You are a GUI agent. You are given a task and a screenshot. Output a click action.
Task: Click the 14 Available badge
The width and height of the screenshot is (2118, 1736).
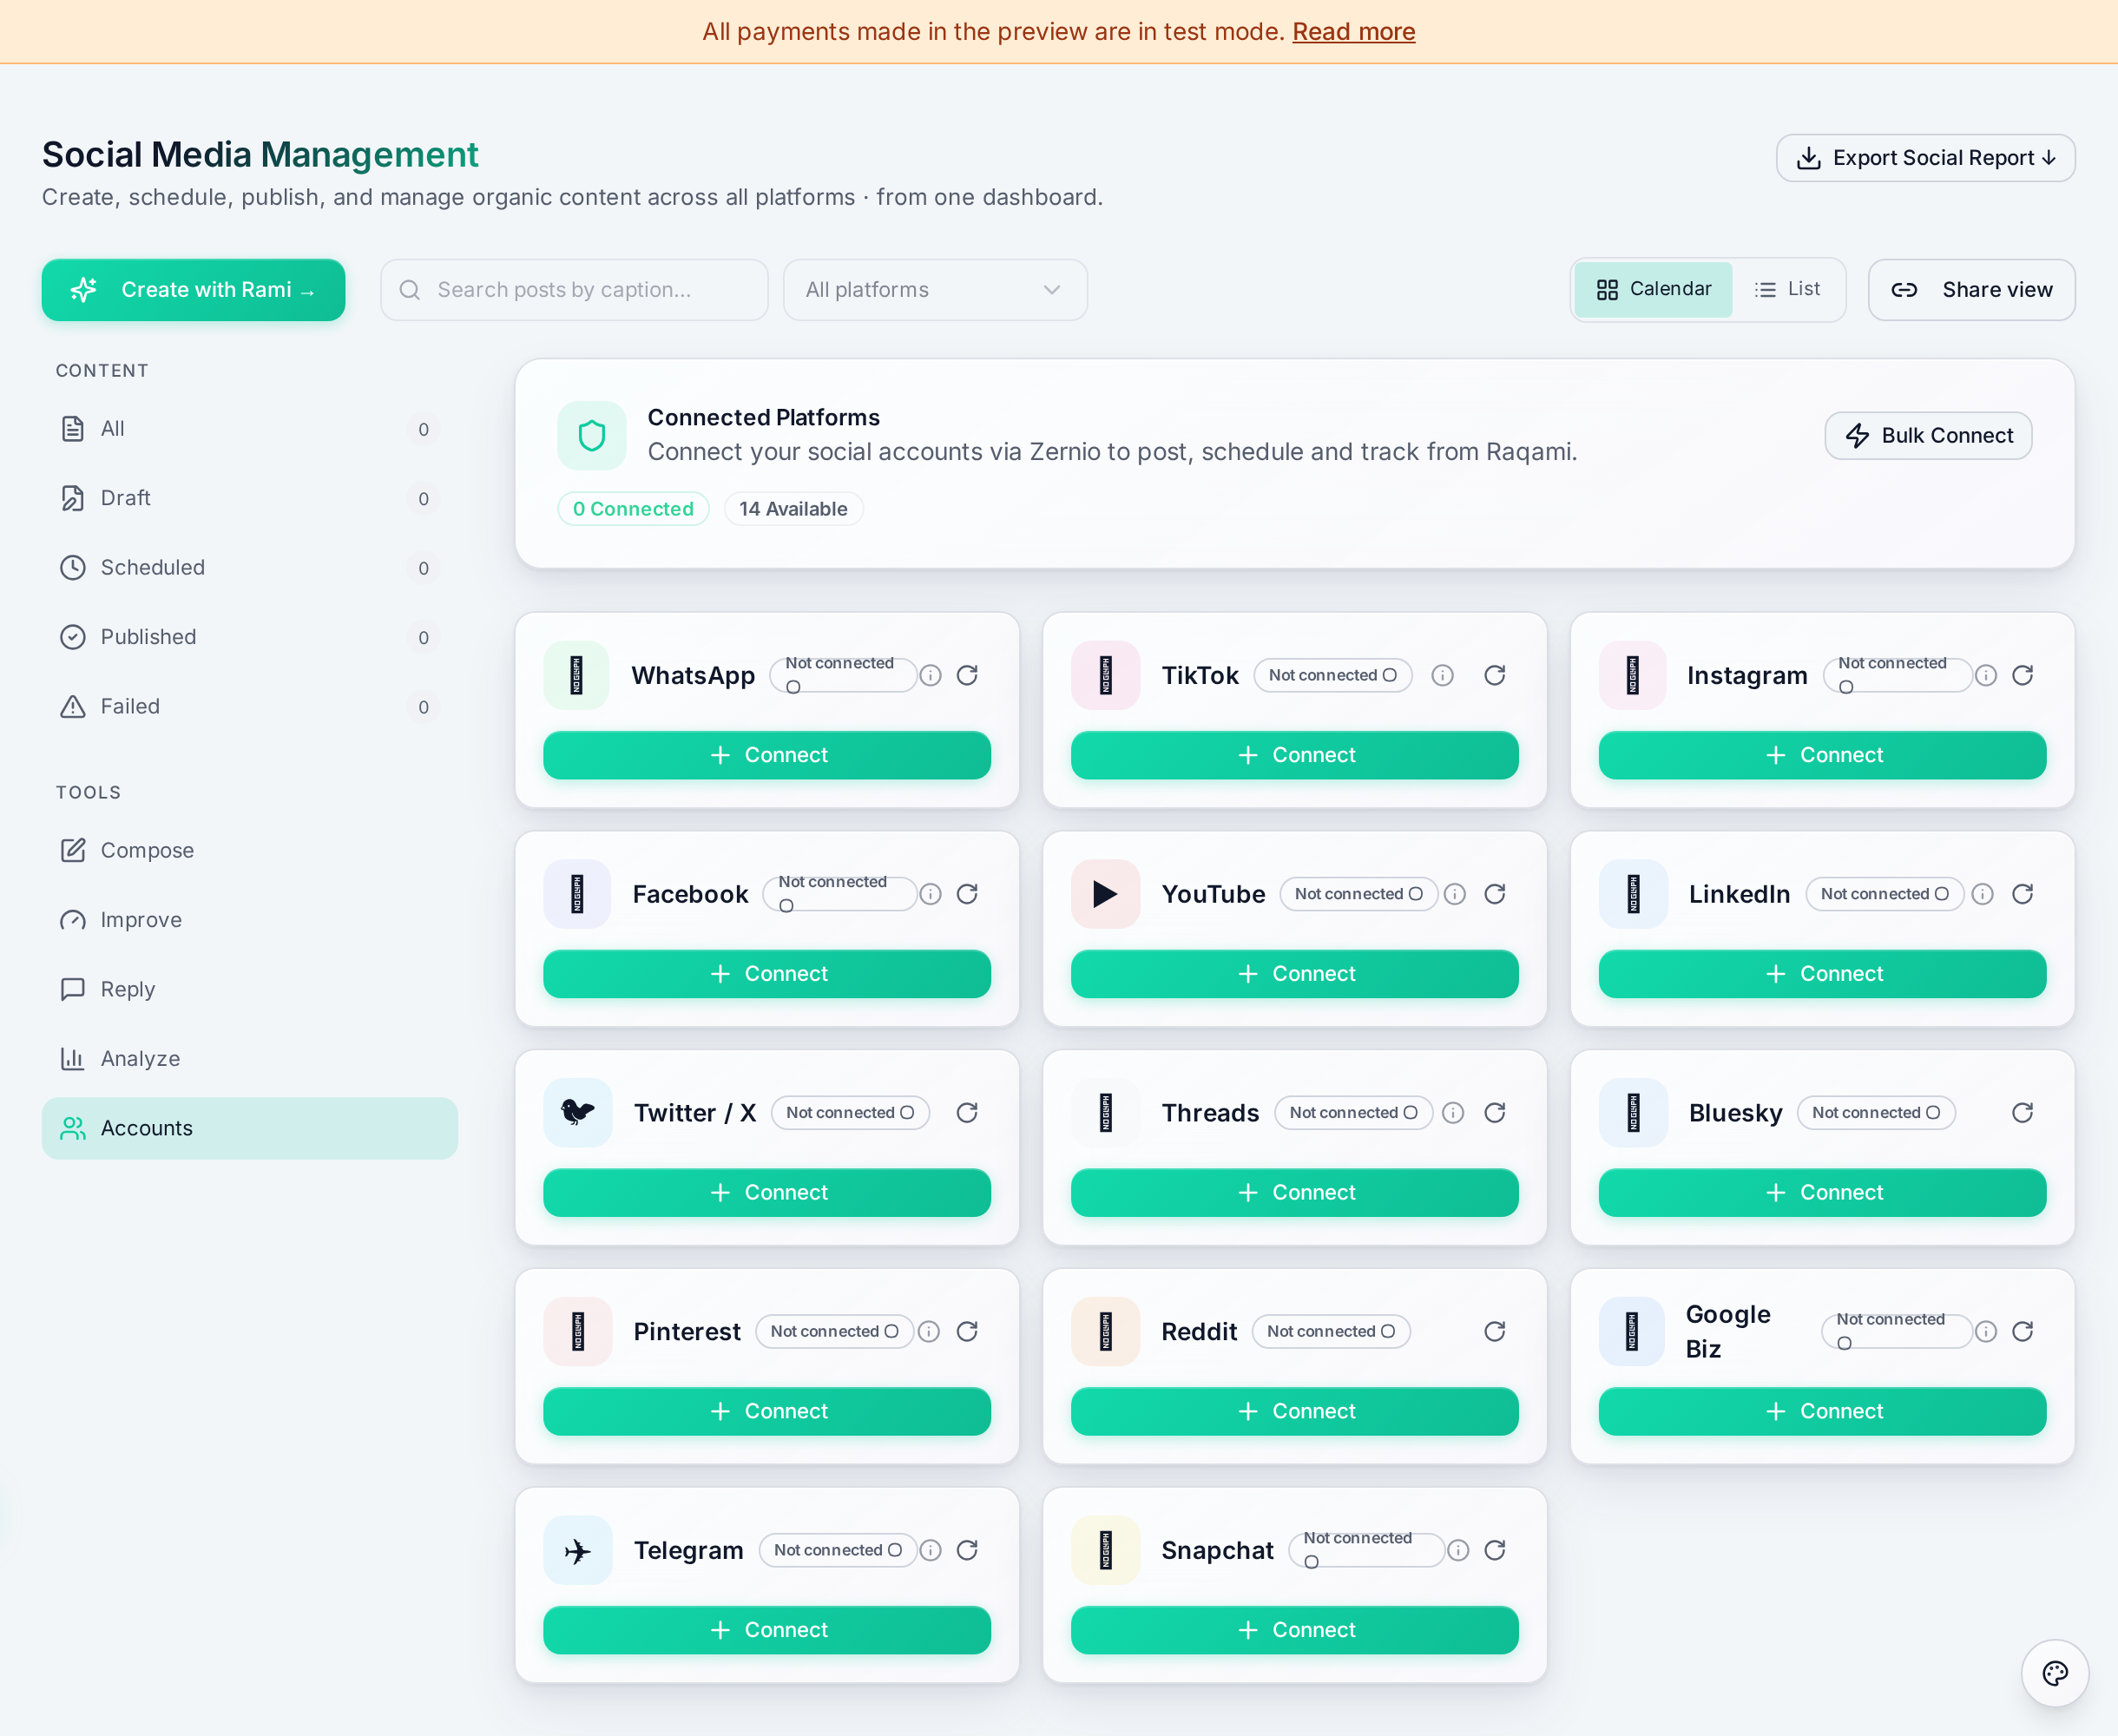pyautogui.click(x=793, y=509)
